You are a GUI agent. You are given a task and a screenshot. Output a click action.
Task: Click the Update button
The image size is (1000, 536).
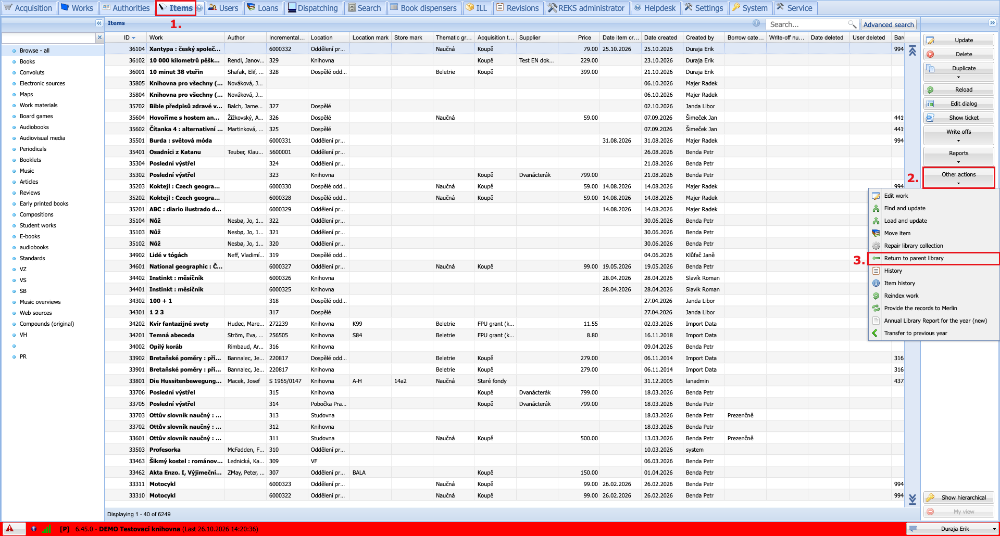click(x=959, y=40)
